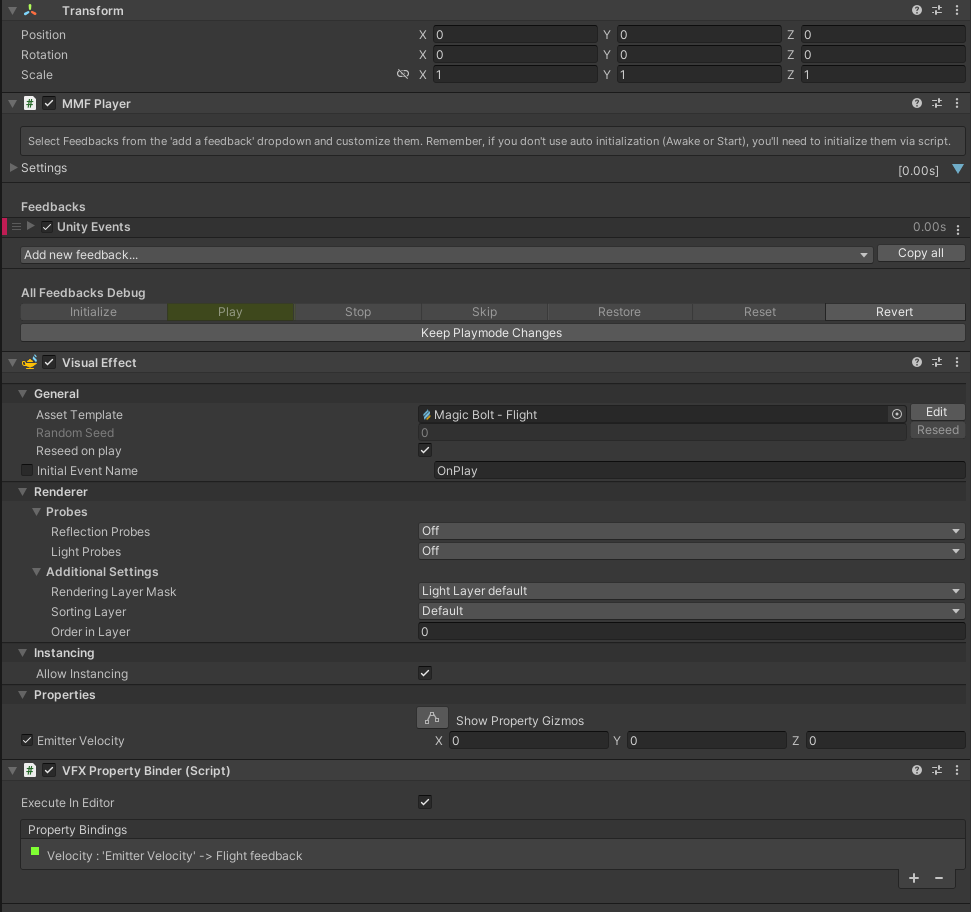Click green swatch of Velocity binding
Screen dimensions: 971x912
coord(35,852)
